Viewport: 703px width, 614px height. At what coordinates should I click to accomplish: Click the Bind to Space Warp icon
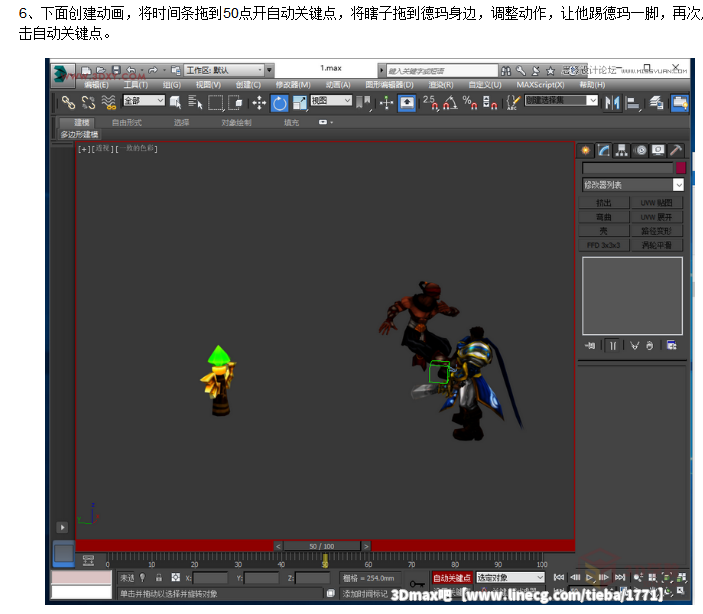[108, 103]
